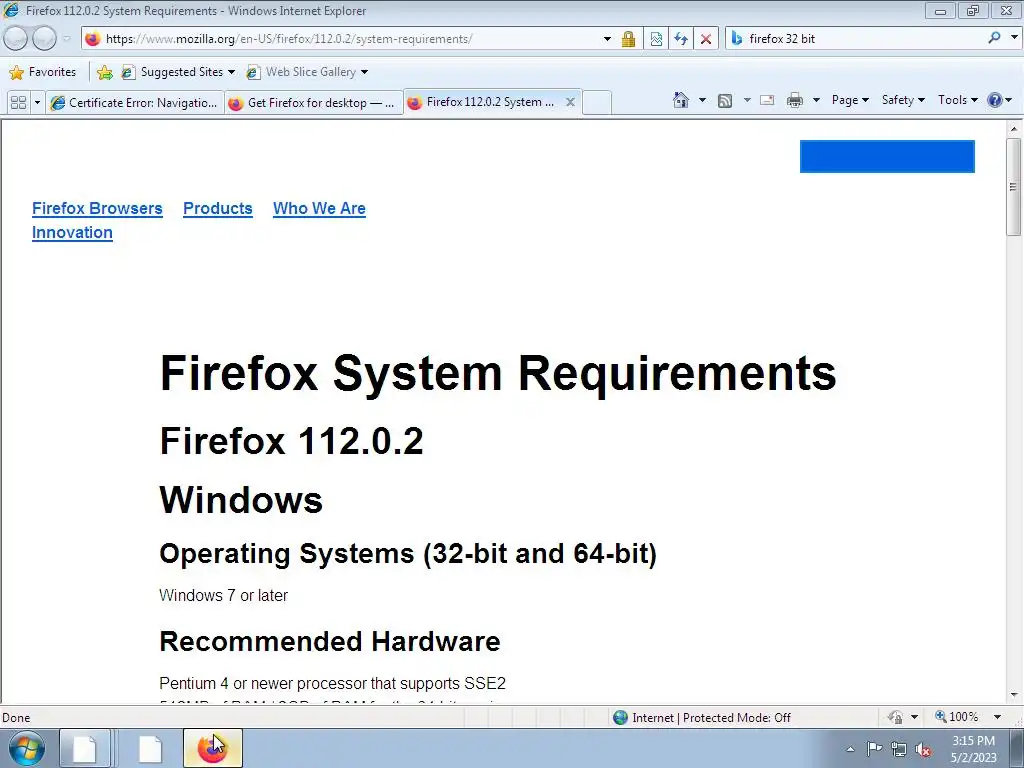Switch to Certificate Error tab
The image size is (1024, 768).
pos(135,103)
